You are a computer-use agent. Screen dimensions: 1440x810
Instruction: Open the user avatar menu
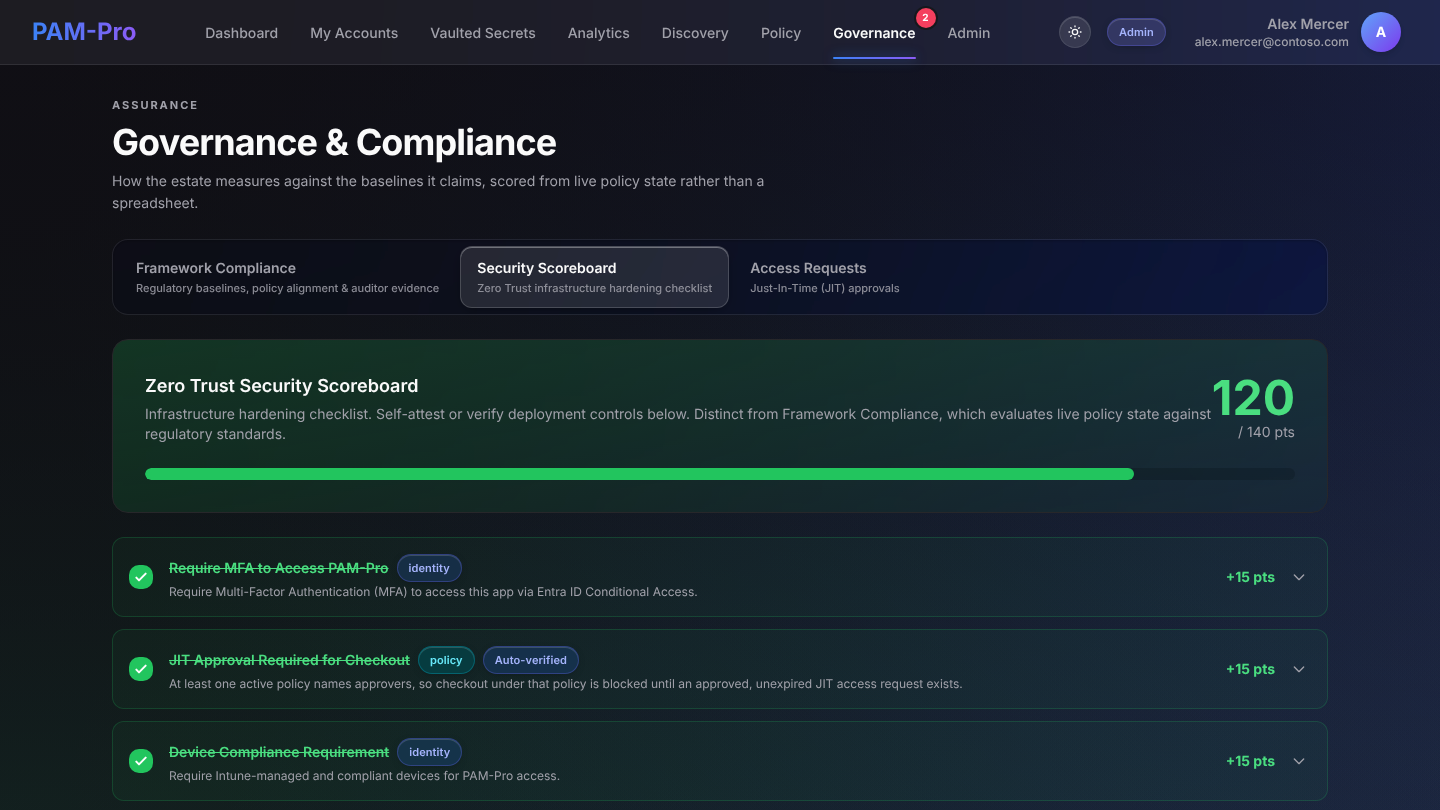[x=1381, y=32]
